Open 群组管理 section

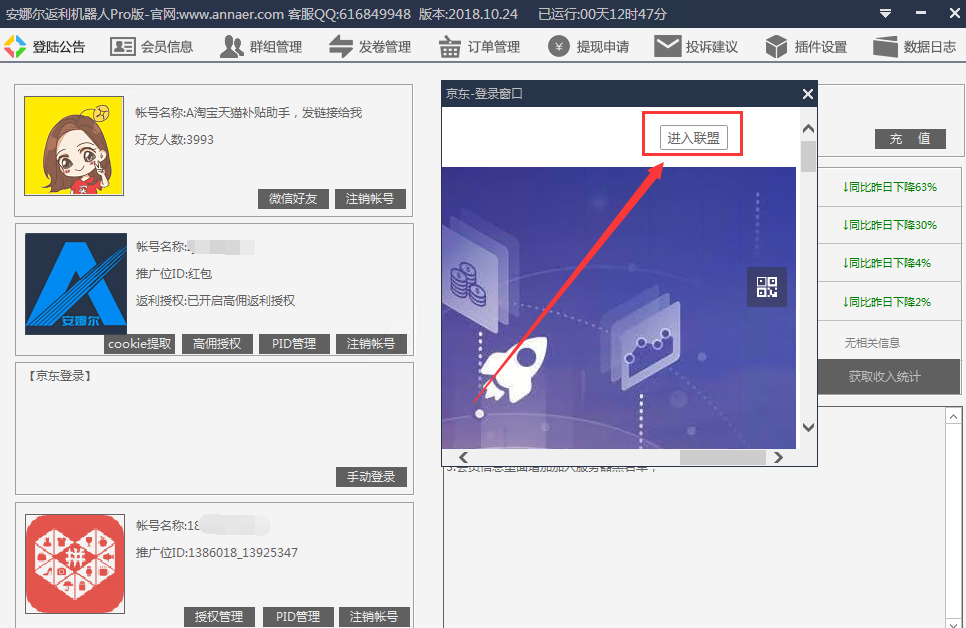pos(261,47)
